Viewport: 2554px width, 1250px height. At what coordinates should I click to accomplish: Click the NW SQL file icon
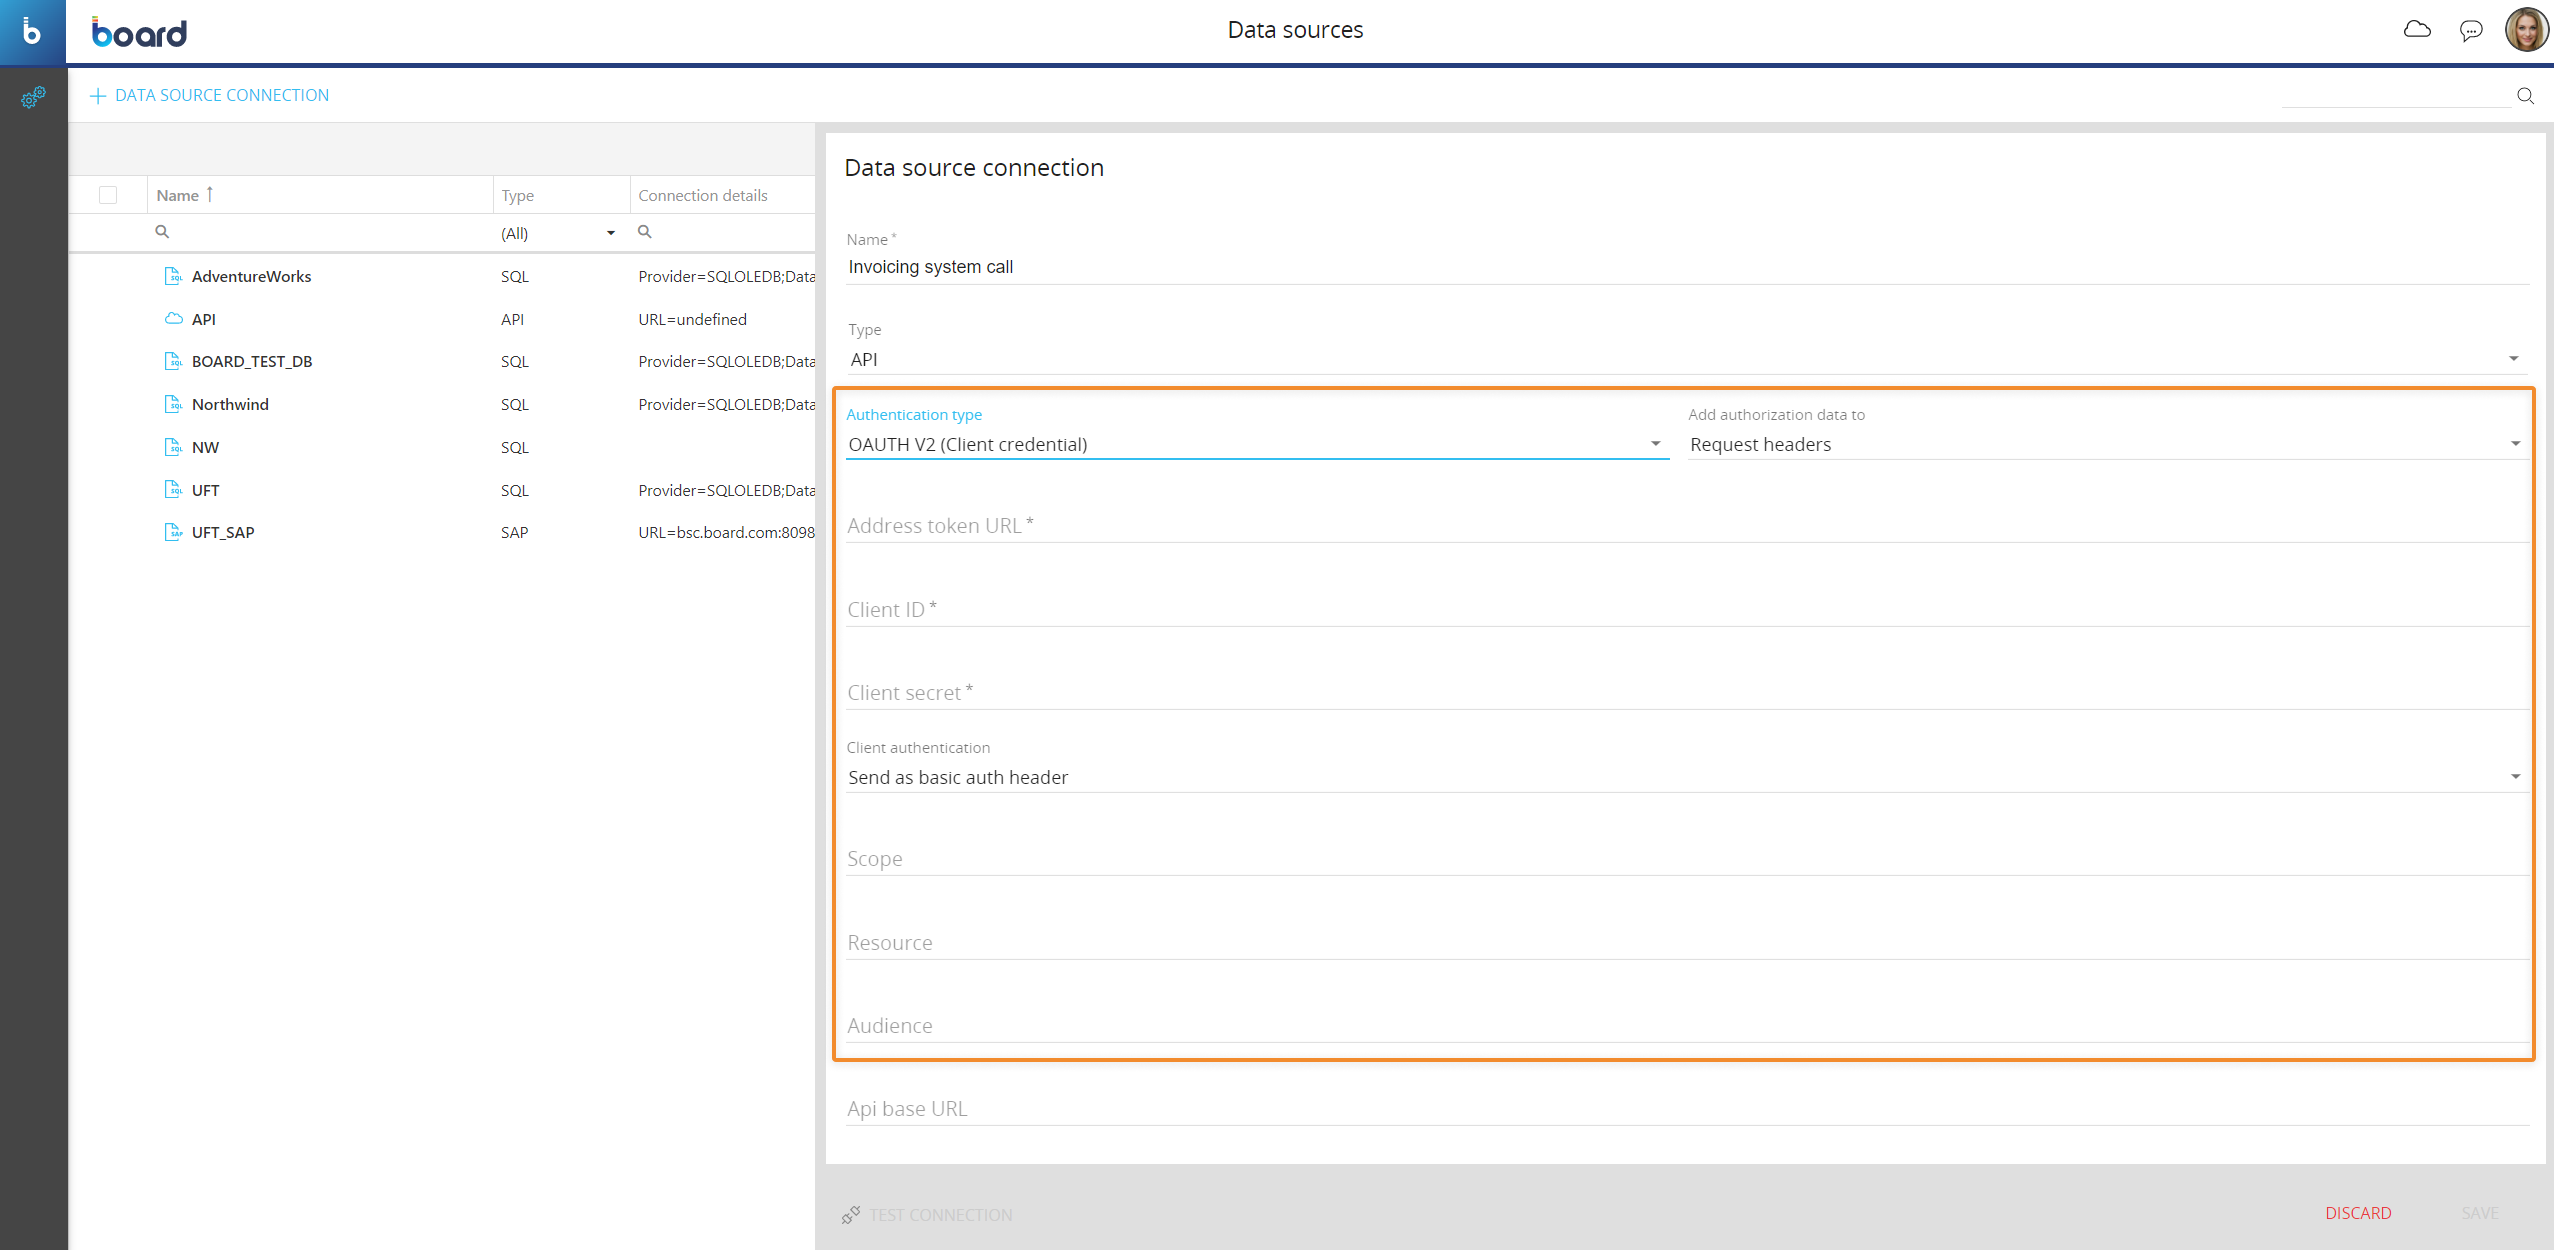click(x=173, y=447)
